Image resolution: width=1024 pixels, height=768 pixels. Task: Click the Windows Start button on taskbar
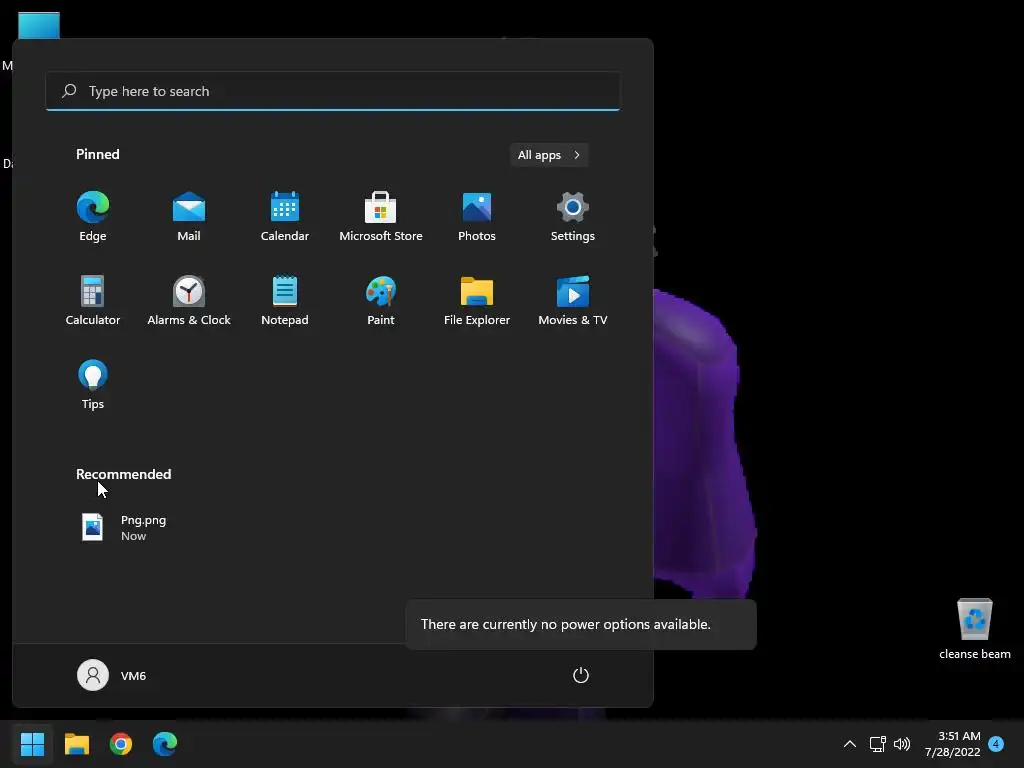point(32,743)
